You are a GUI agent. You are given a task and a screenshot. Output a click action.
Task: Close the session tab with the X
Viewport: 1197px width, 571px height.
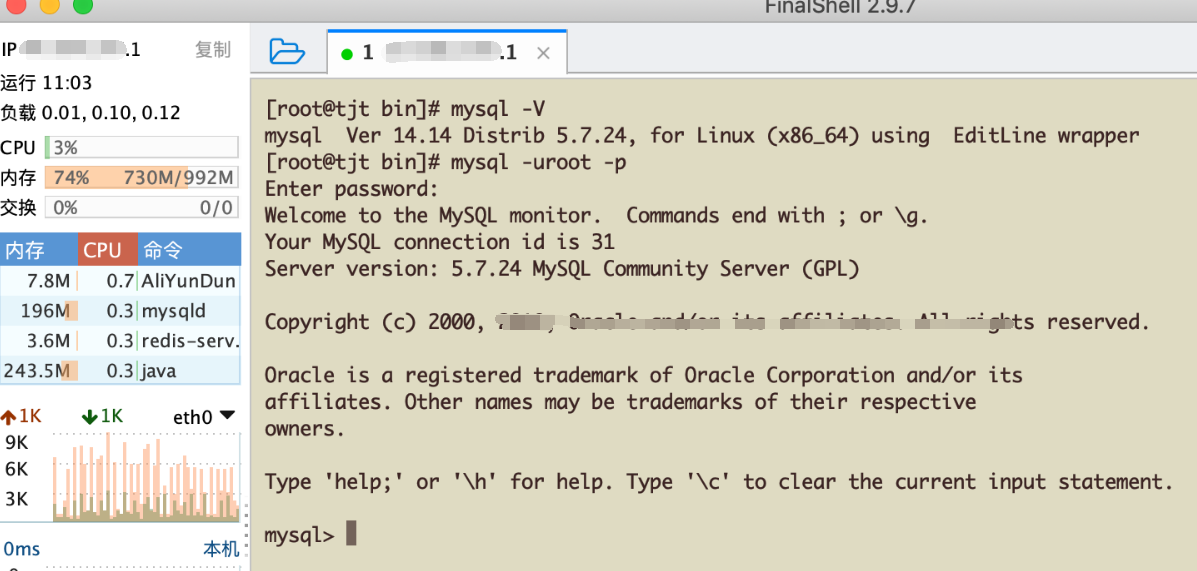click(543, 53)
